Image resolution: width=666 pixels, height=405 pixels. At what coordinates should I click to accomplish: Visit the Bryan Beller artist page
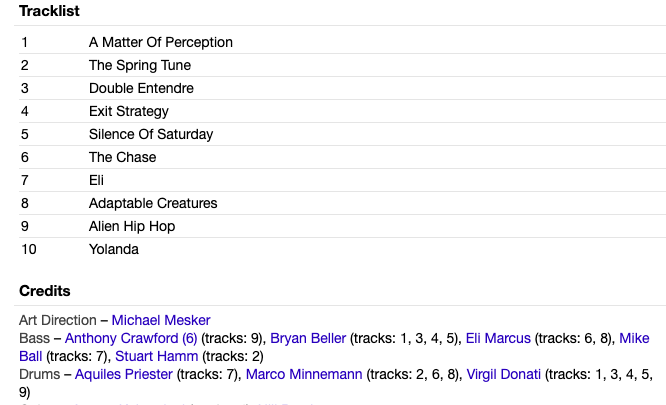coord(308,338)
